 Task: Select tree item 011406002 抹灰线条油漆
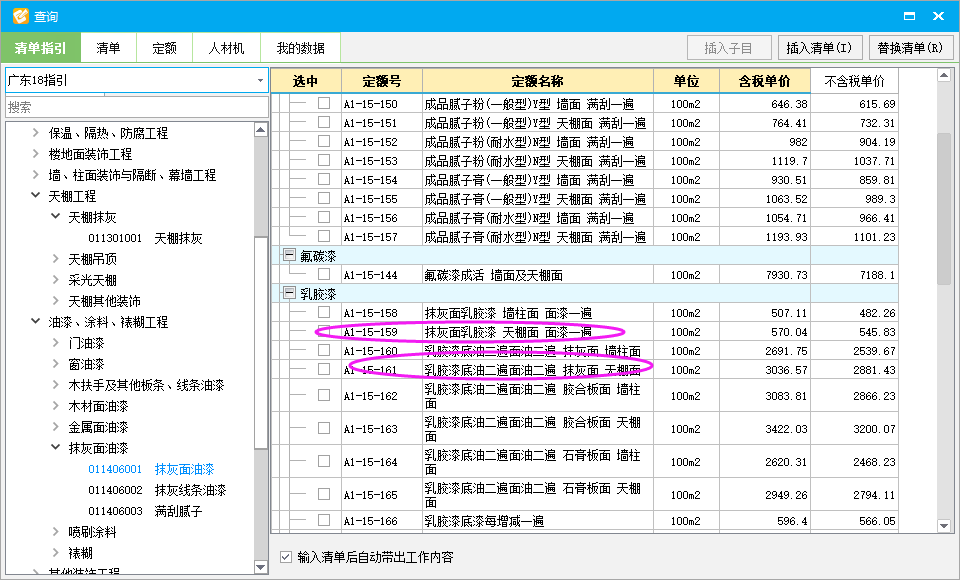[x=157, y=490]
